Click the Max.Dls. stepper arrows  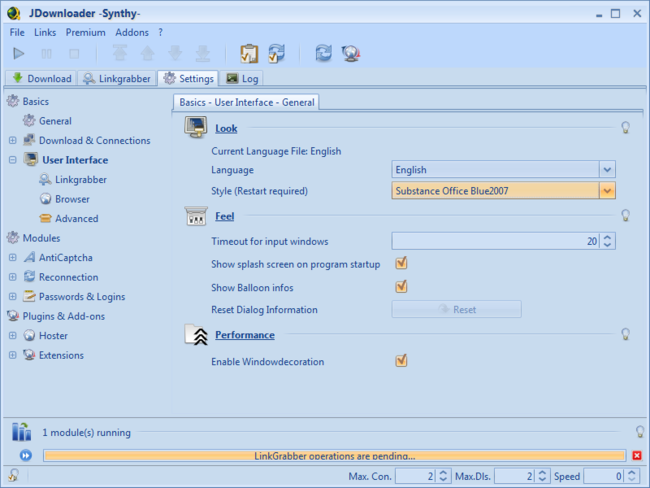(x=542, y=476)
